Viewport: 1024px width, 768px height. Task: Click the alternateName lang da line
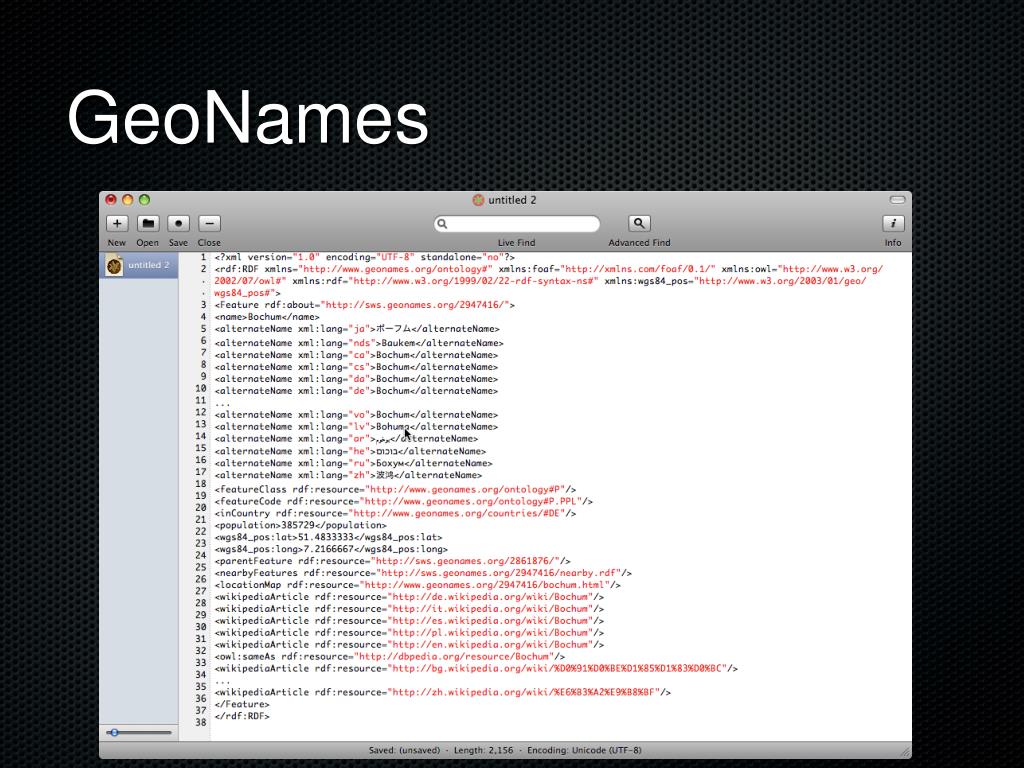click(x=356, y=379)
